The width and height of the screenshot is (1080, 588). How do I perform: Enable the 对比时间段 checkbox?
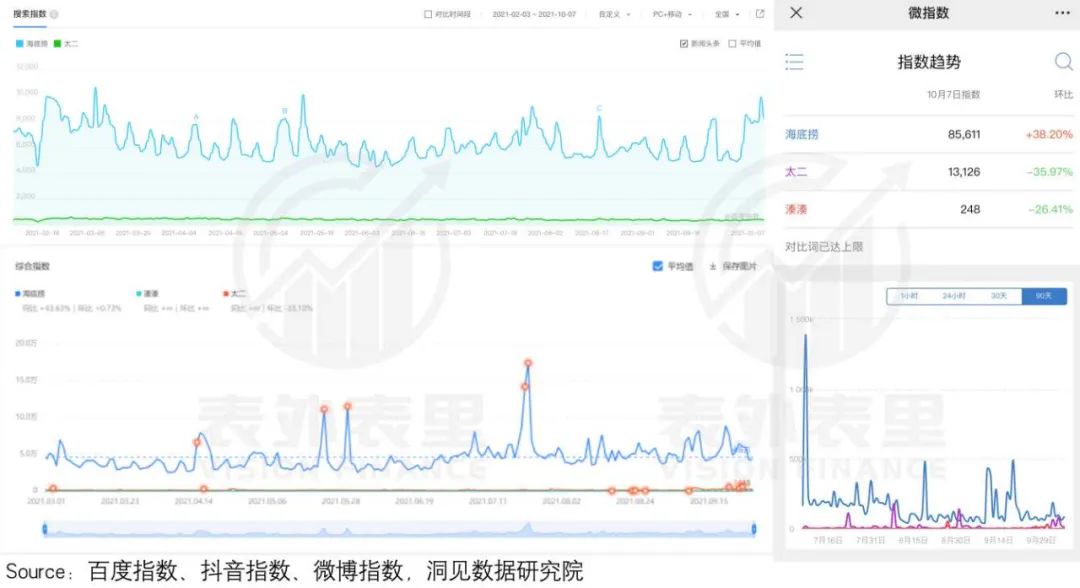[x=428, y=15]
